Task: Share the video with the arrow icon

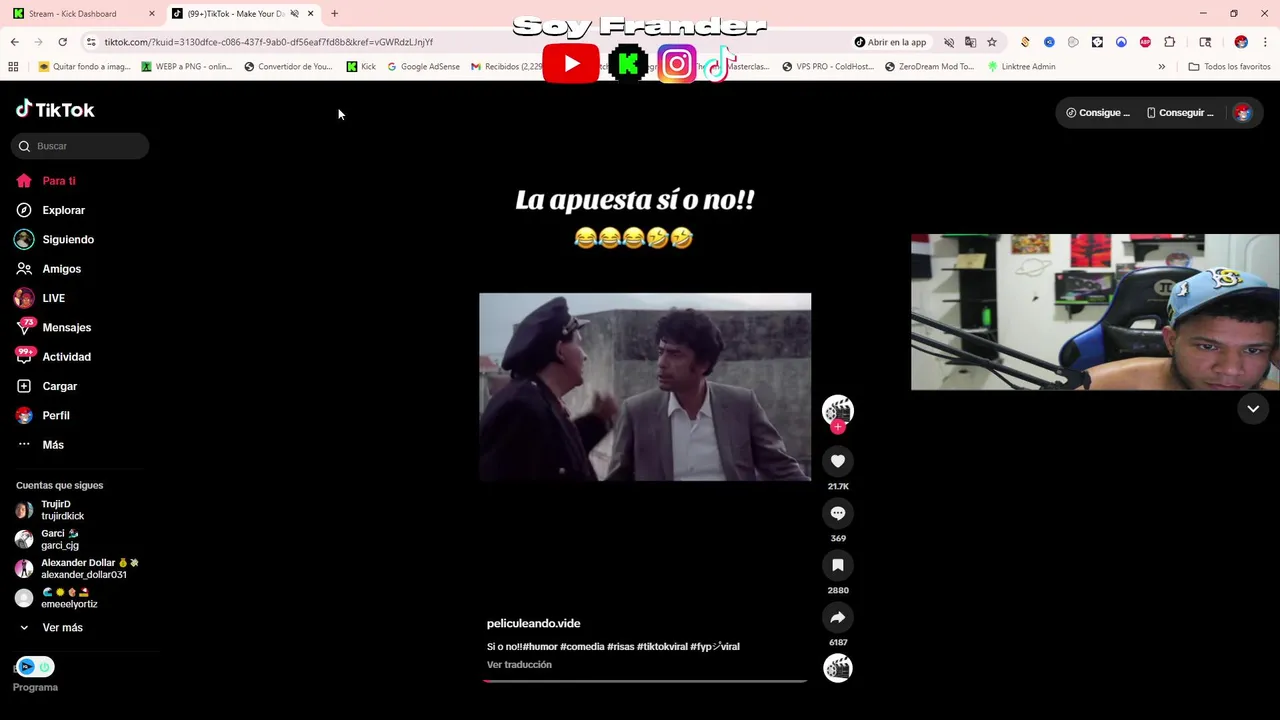Action: click(838, 617)
